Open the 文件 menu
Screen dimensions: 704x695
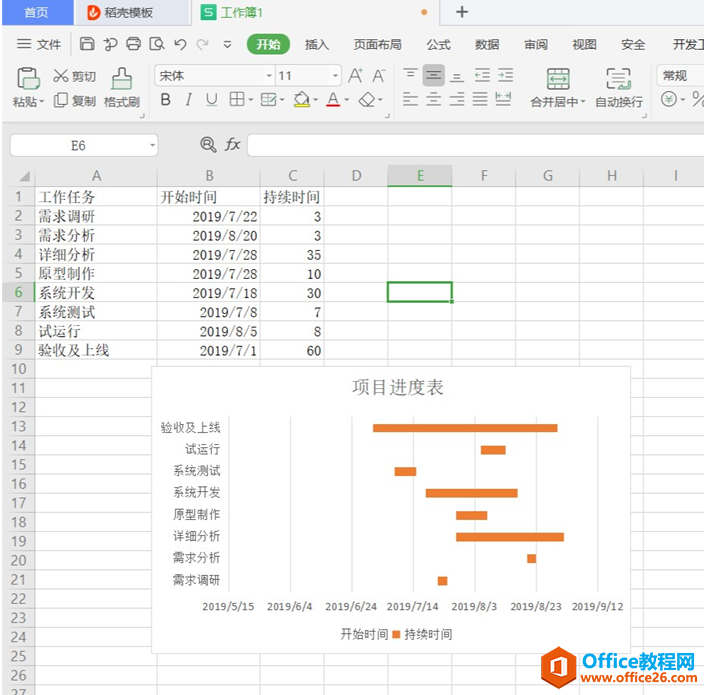pos(39,44)
